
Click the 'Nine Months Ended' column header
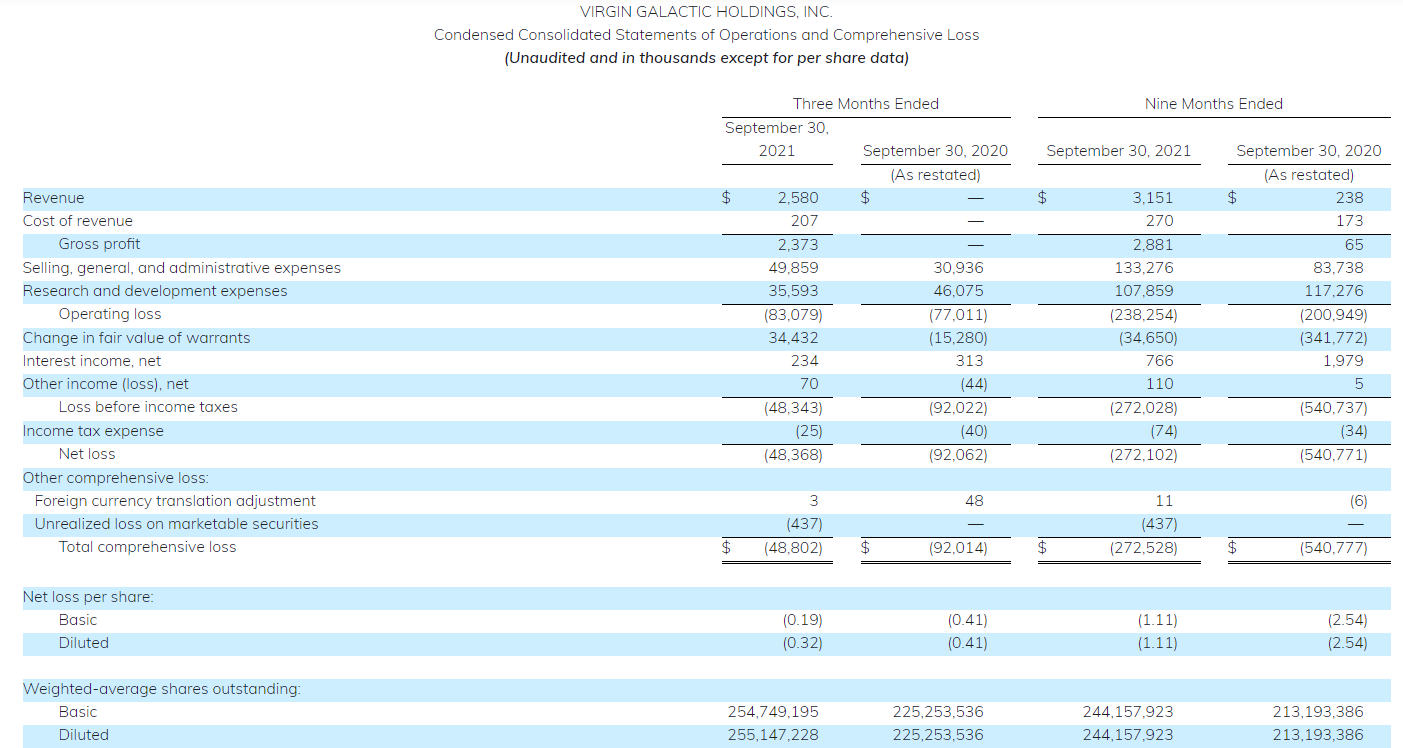tap(1214, 104)
